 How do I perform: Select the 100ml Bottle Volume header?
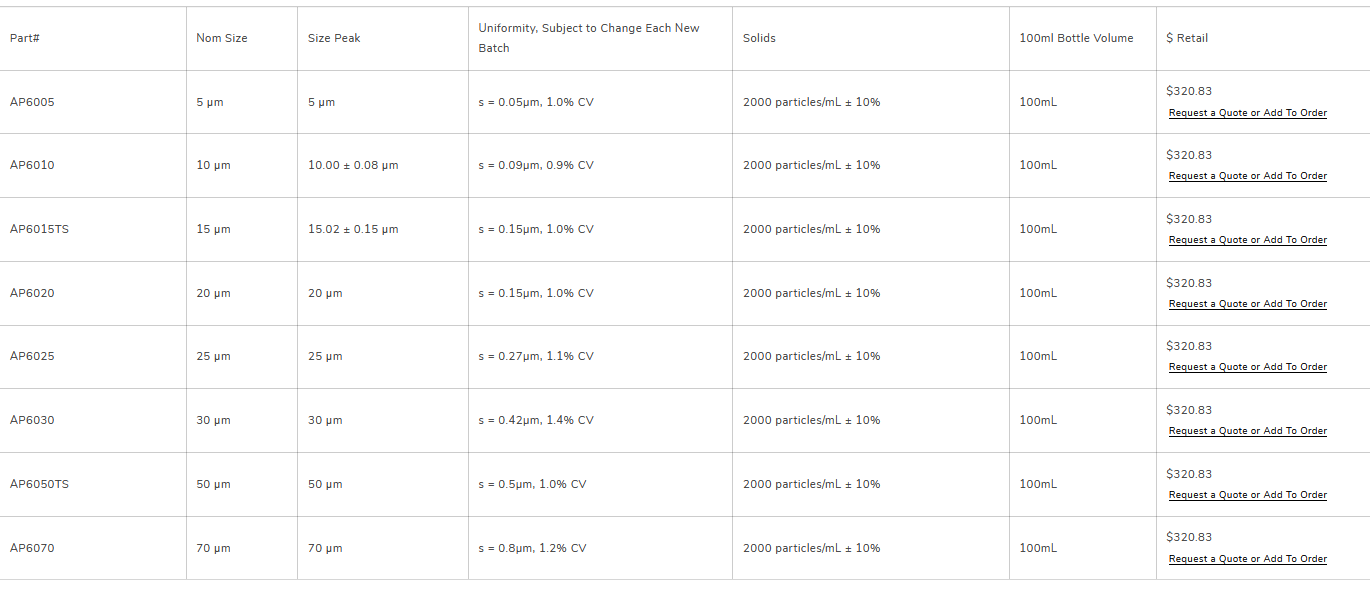coord(1076,38)
